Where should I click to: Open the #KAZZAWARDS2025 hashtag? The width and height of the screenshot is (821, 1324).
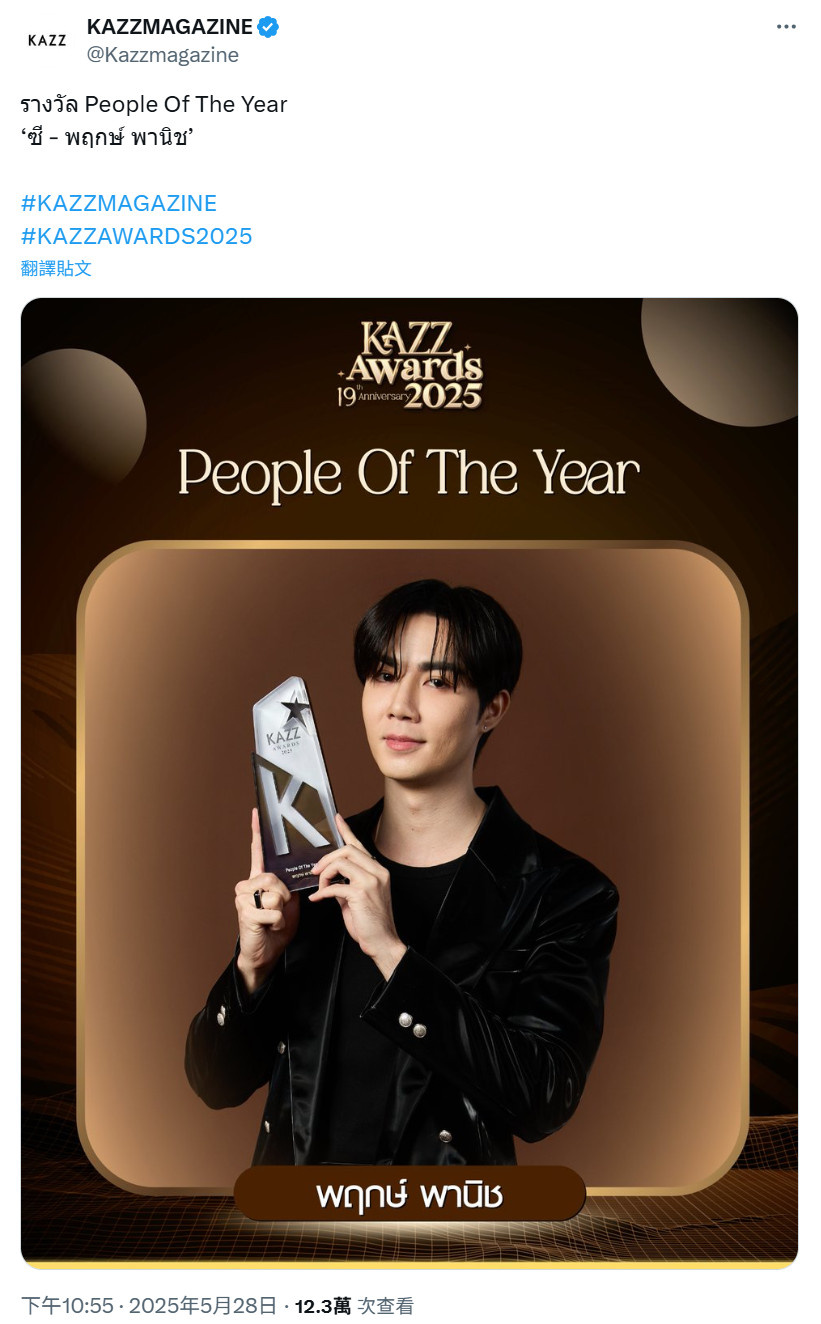click(x=137, y=236)
